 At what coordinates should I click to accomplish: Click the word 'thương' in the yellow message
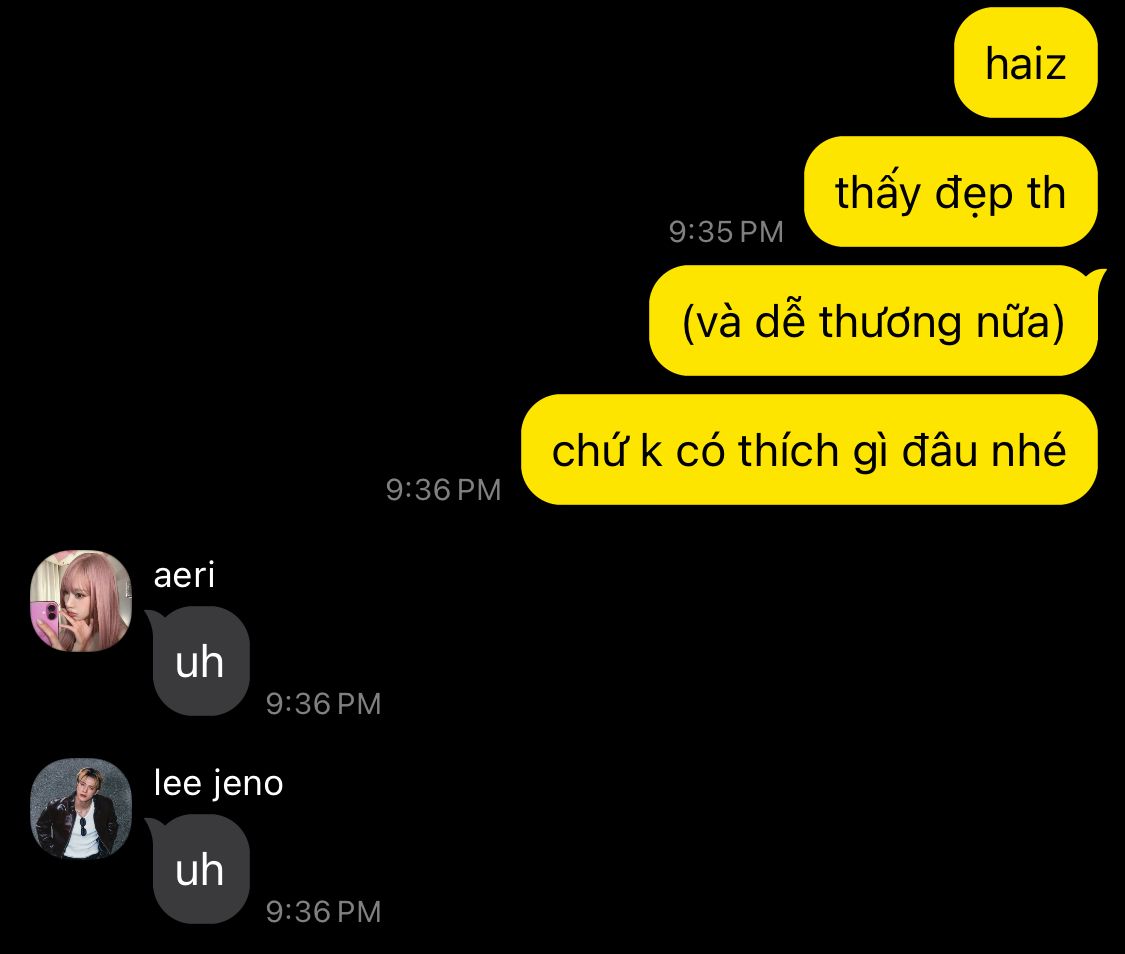890,321
